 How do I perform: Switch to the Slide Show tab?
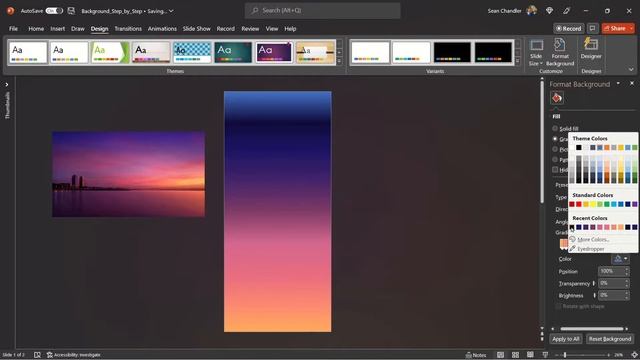coord(196,29)
